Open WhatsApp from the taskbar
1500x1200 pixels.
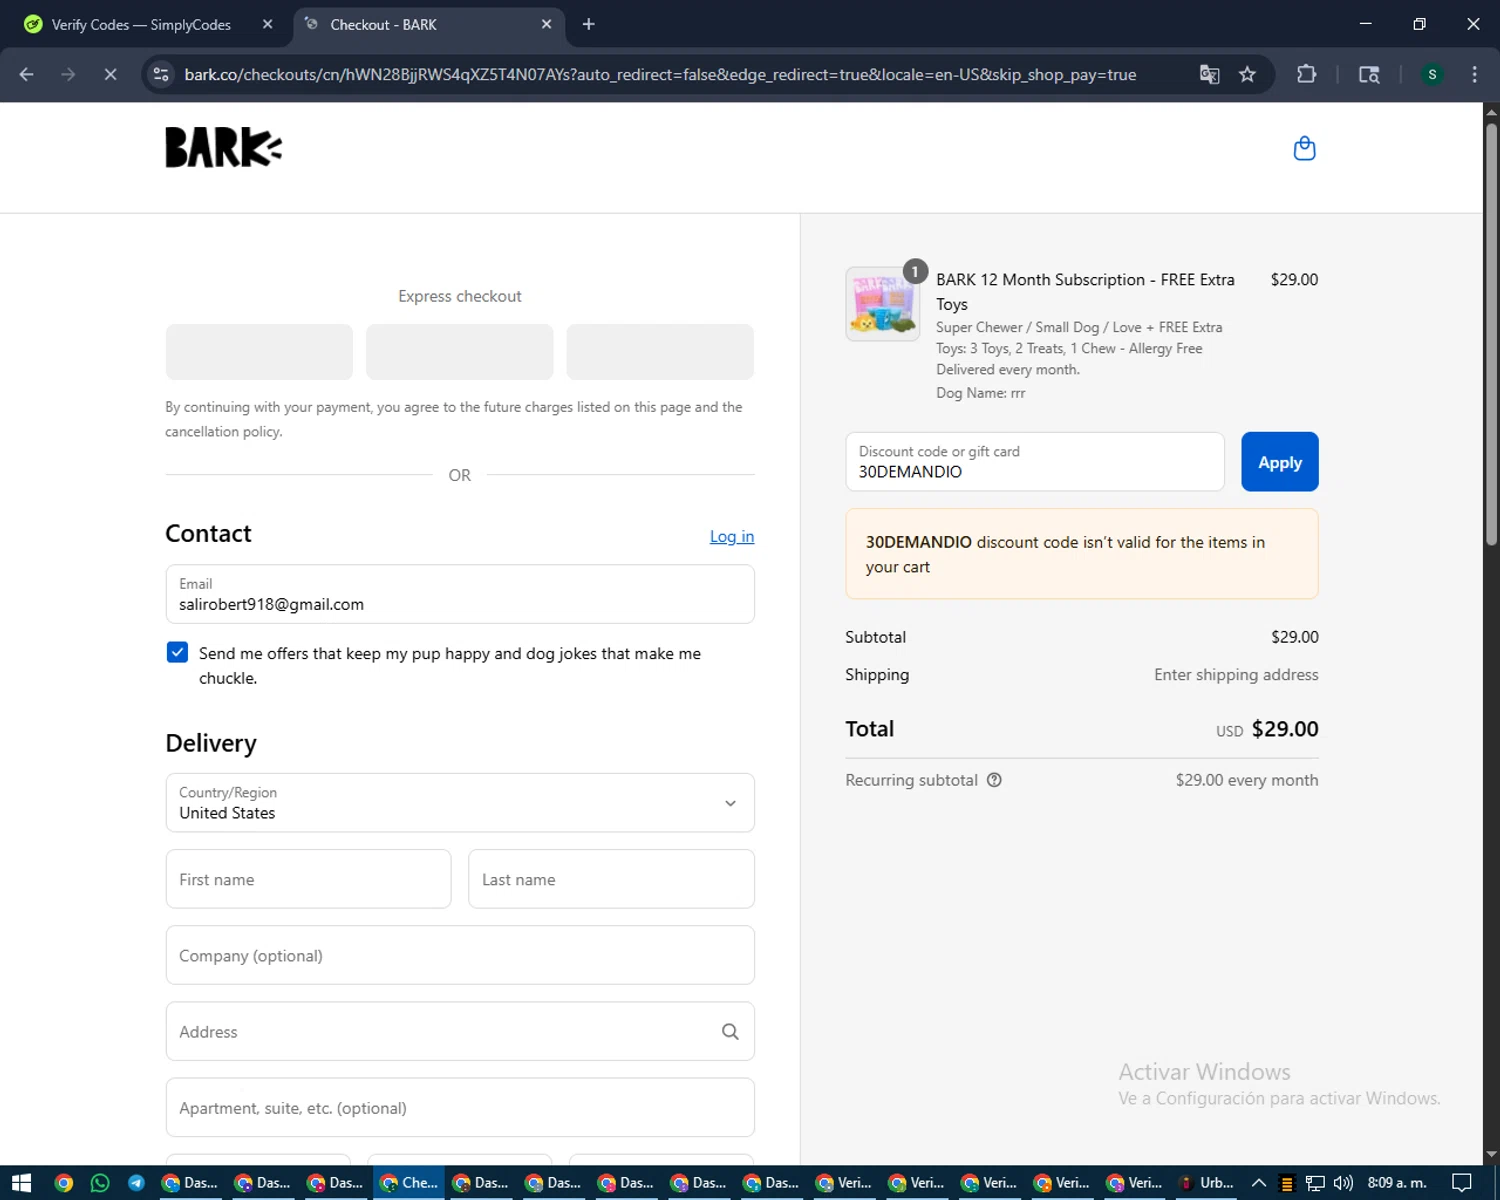[99, 1183]
